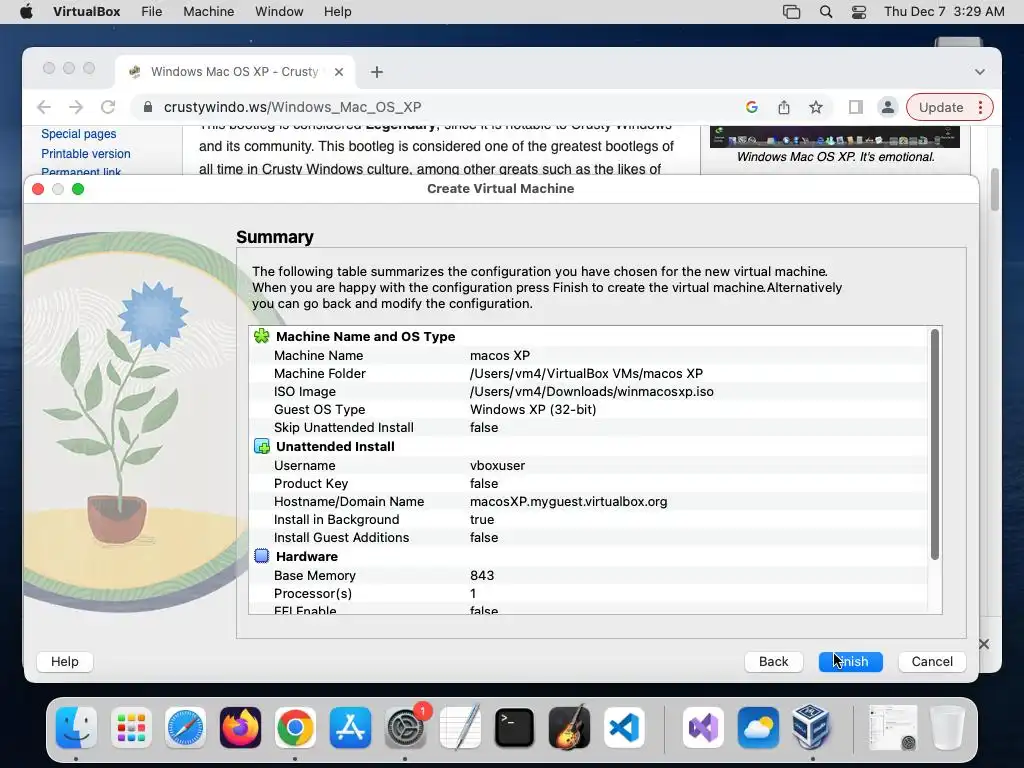Open Control Center in menu bar
This screenshot has width=1024, height=768.
click(859, 12)
